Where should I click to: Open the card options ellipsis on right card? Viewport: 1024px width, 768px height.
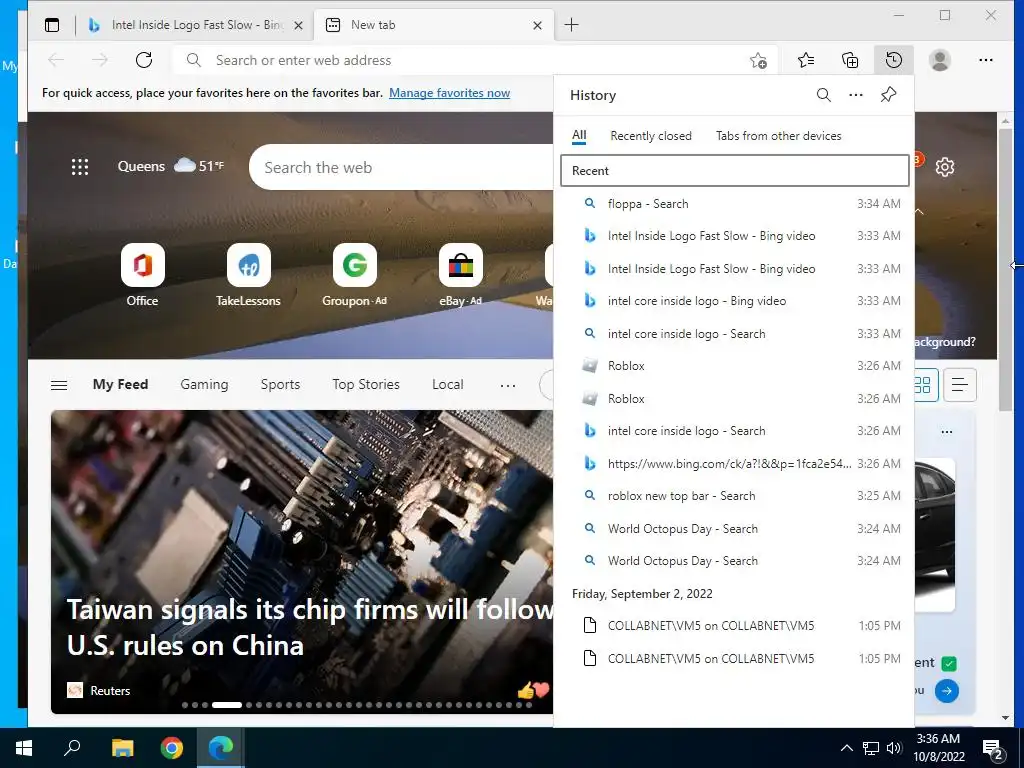(946, 432)
